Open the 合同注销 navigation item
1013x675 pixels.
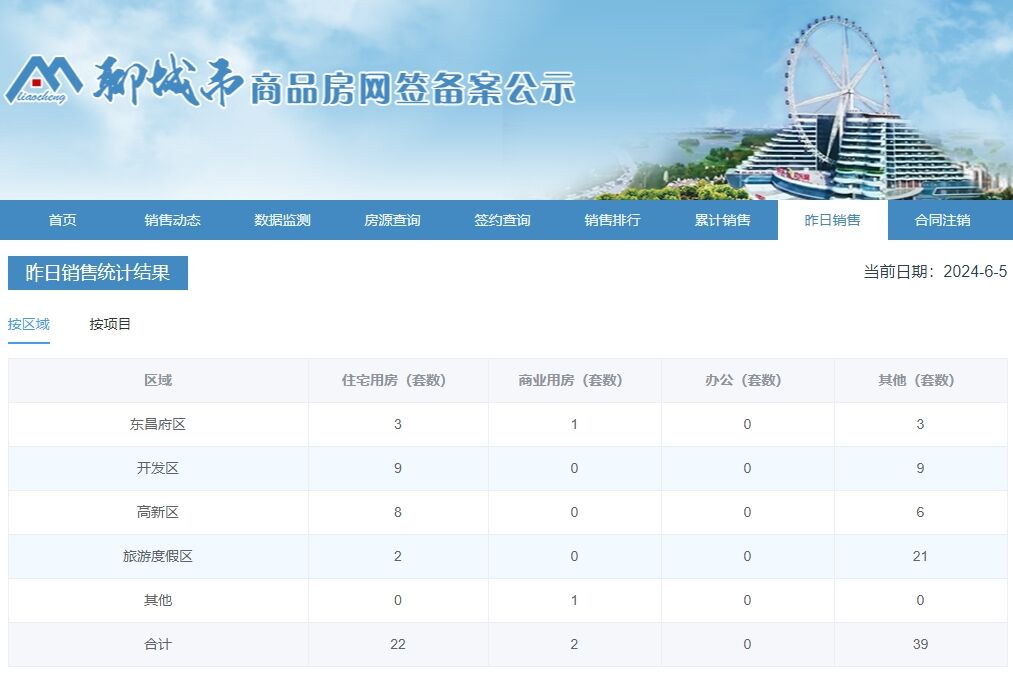941,220
